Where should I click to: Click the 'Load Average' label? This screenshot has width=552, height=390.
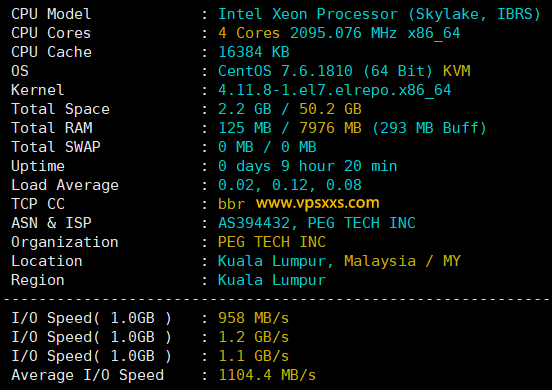point(65,185)
